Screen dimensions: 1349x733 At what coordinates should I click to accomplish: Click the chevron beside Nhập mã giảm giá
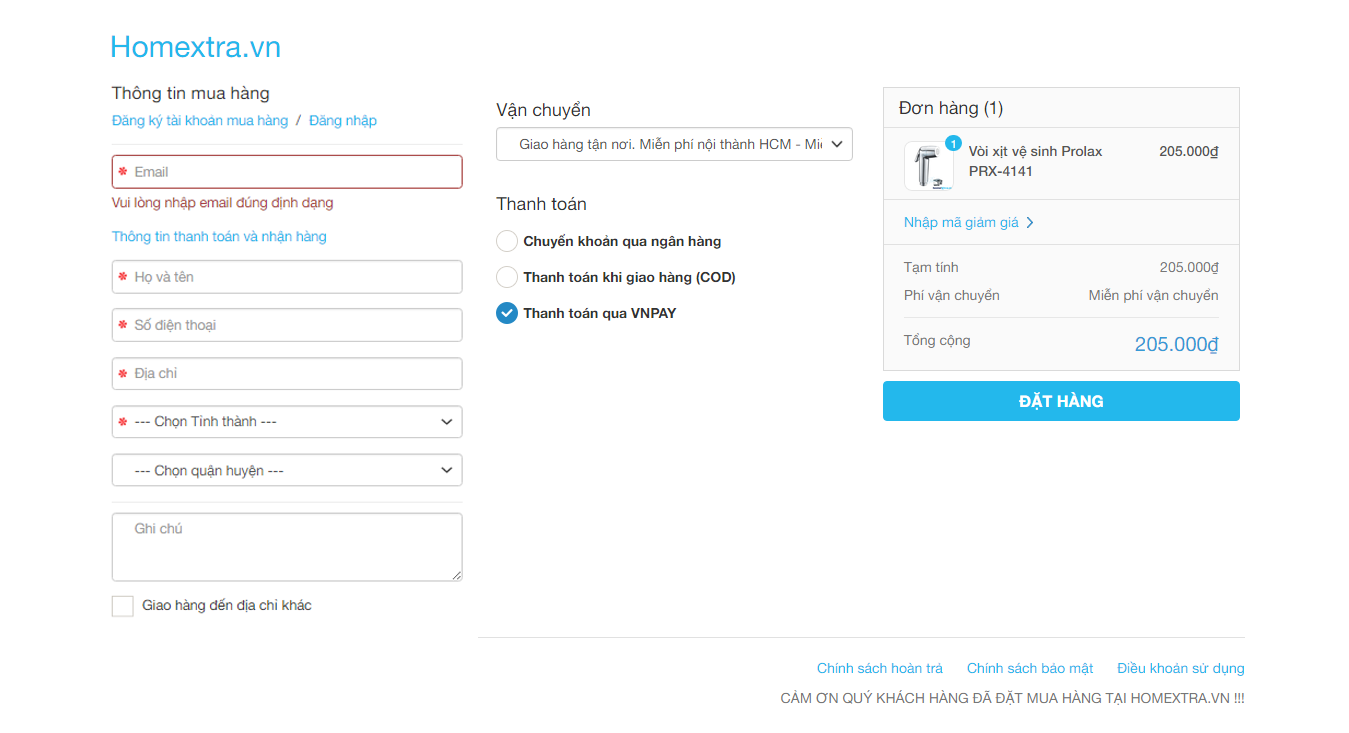point(1030,223)
